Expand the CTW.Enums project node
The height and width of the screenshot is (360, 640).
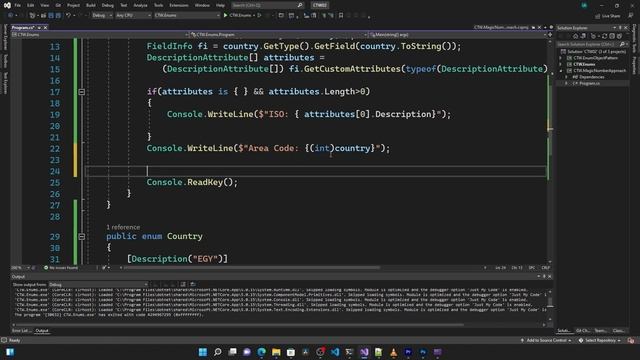pos(561,64)
